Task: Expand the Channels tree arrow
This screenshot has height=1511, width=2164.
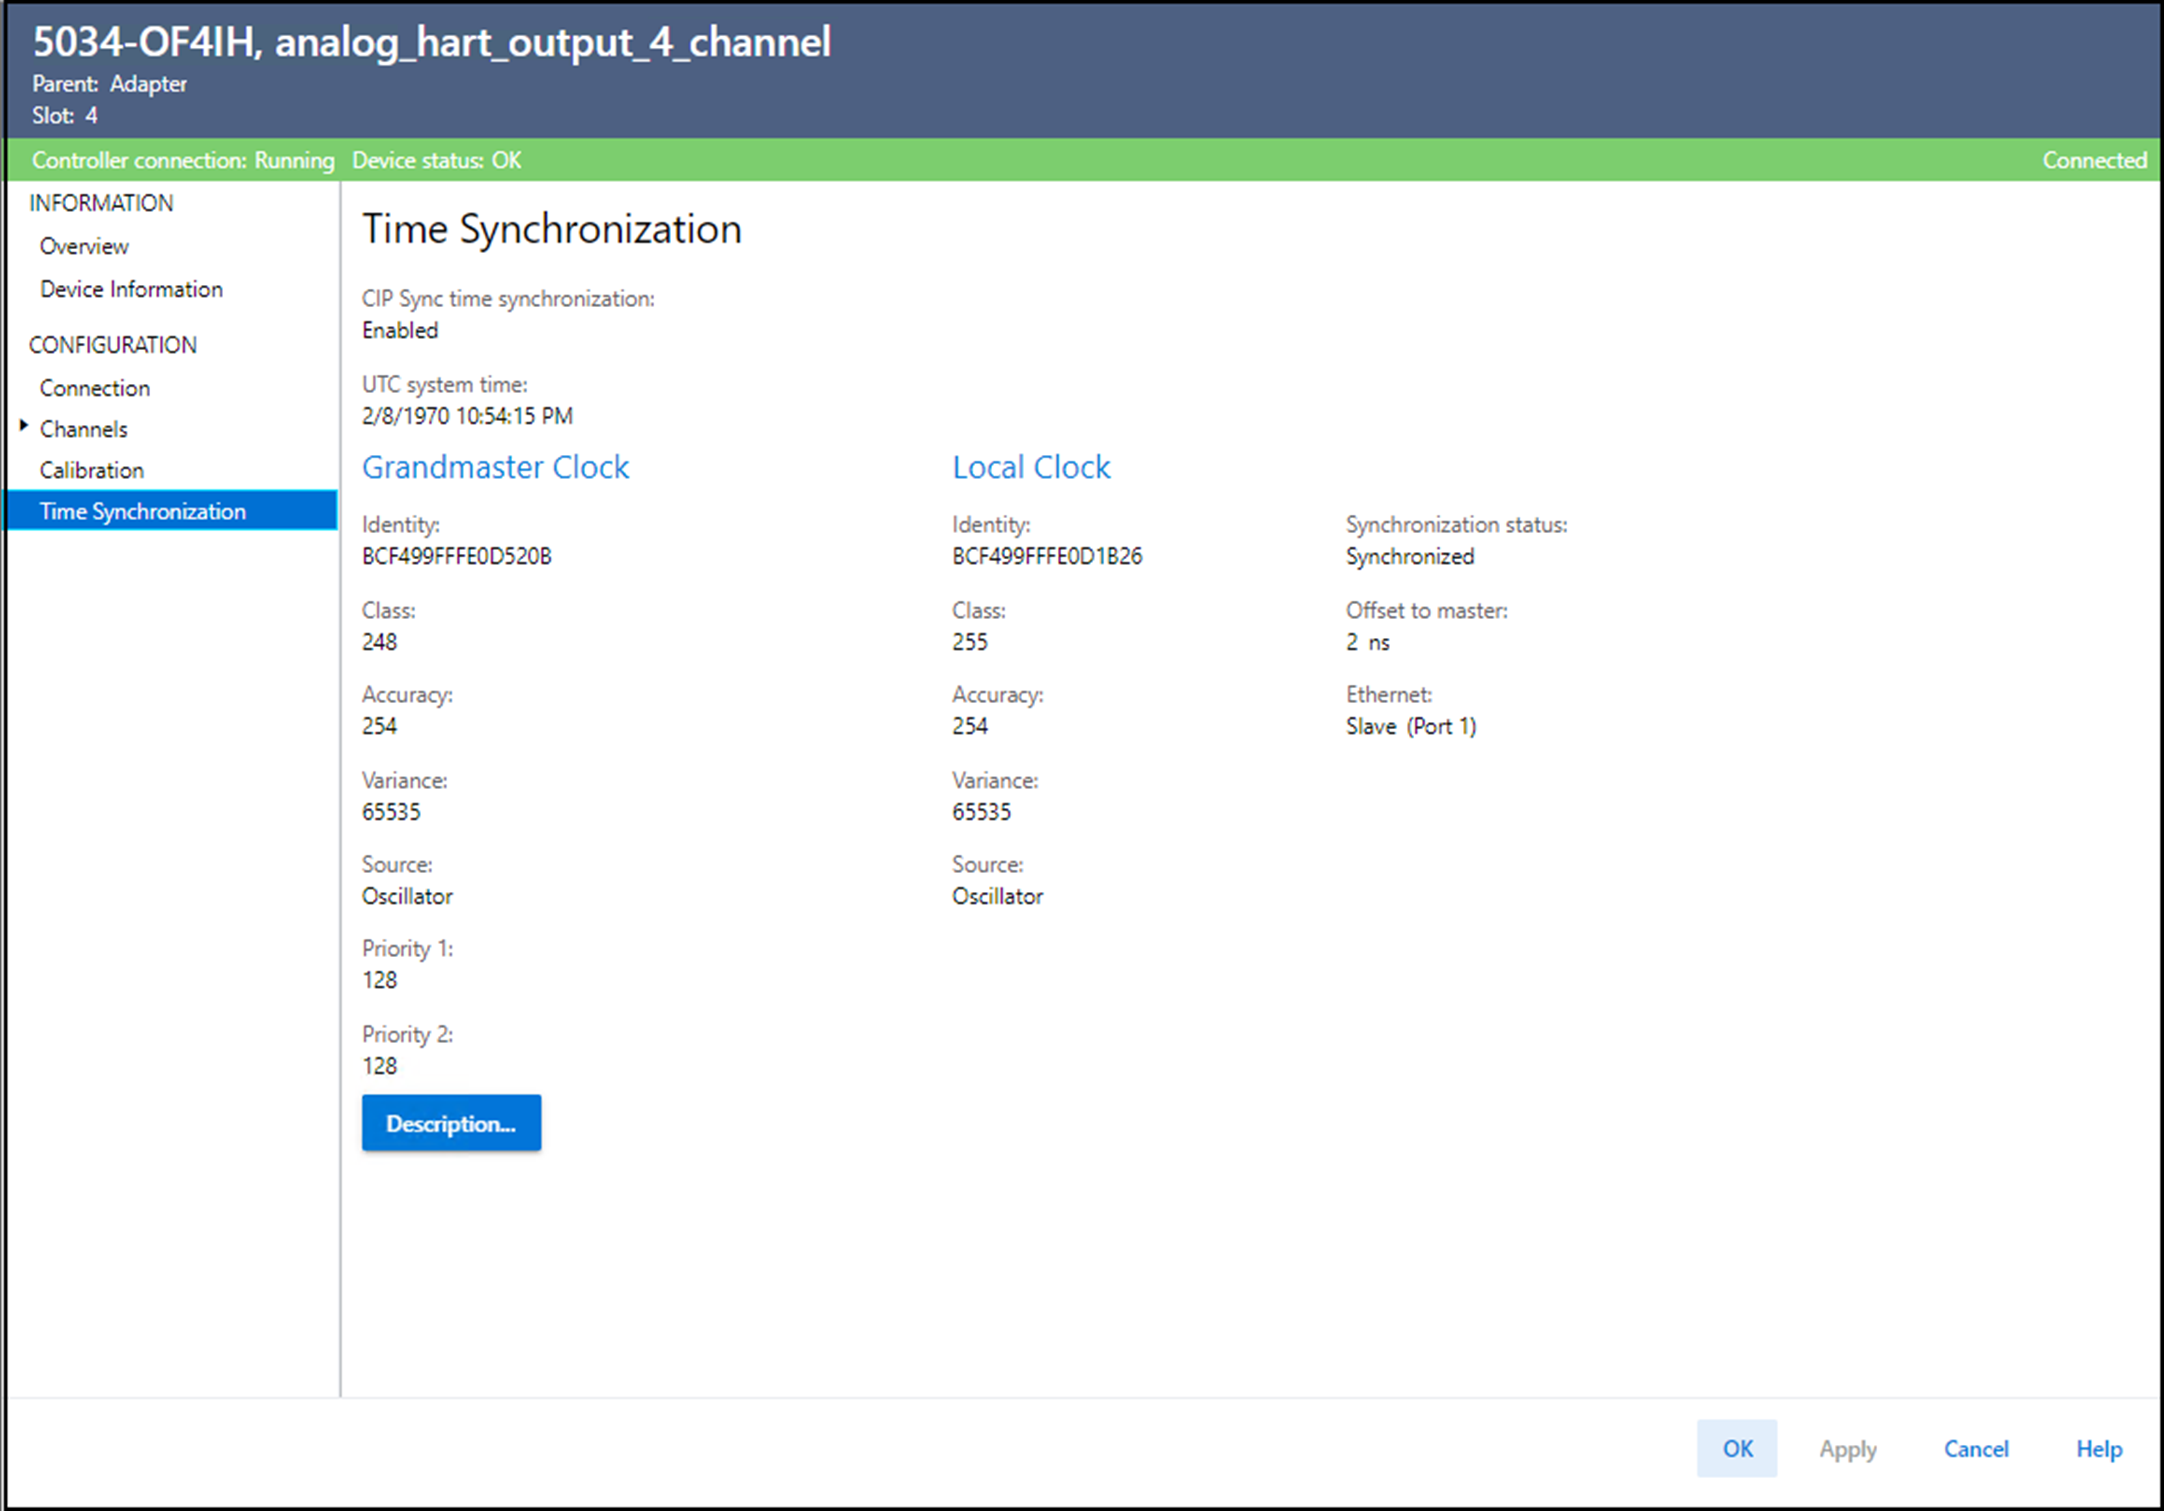Action: click(x=24, y=427)
